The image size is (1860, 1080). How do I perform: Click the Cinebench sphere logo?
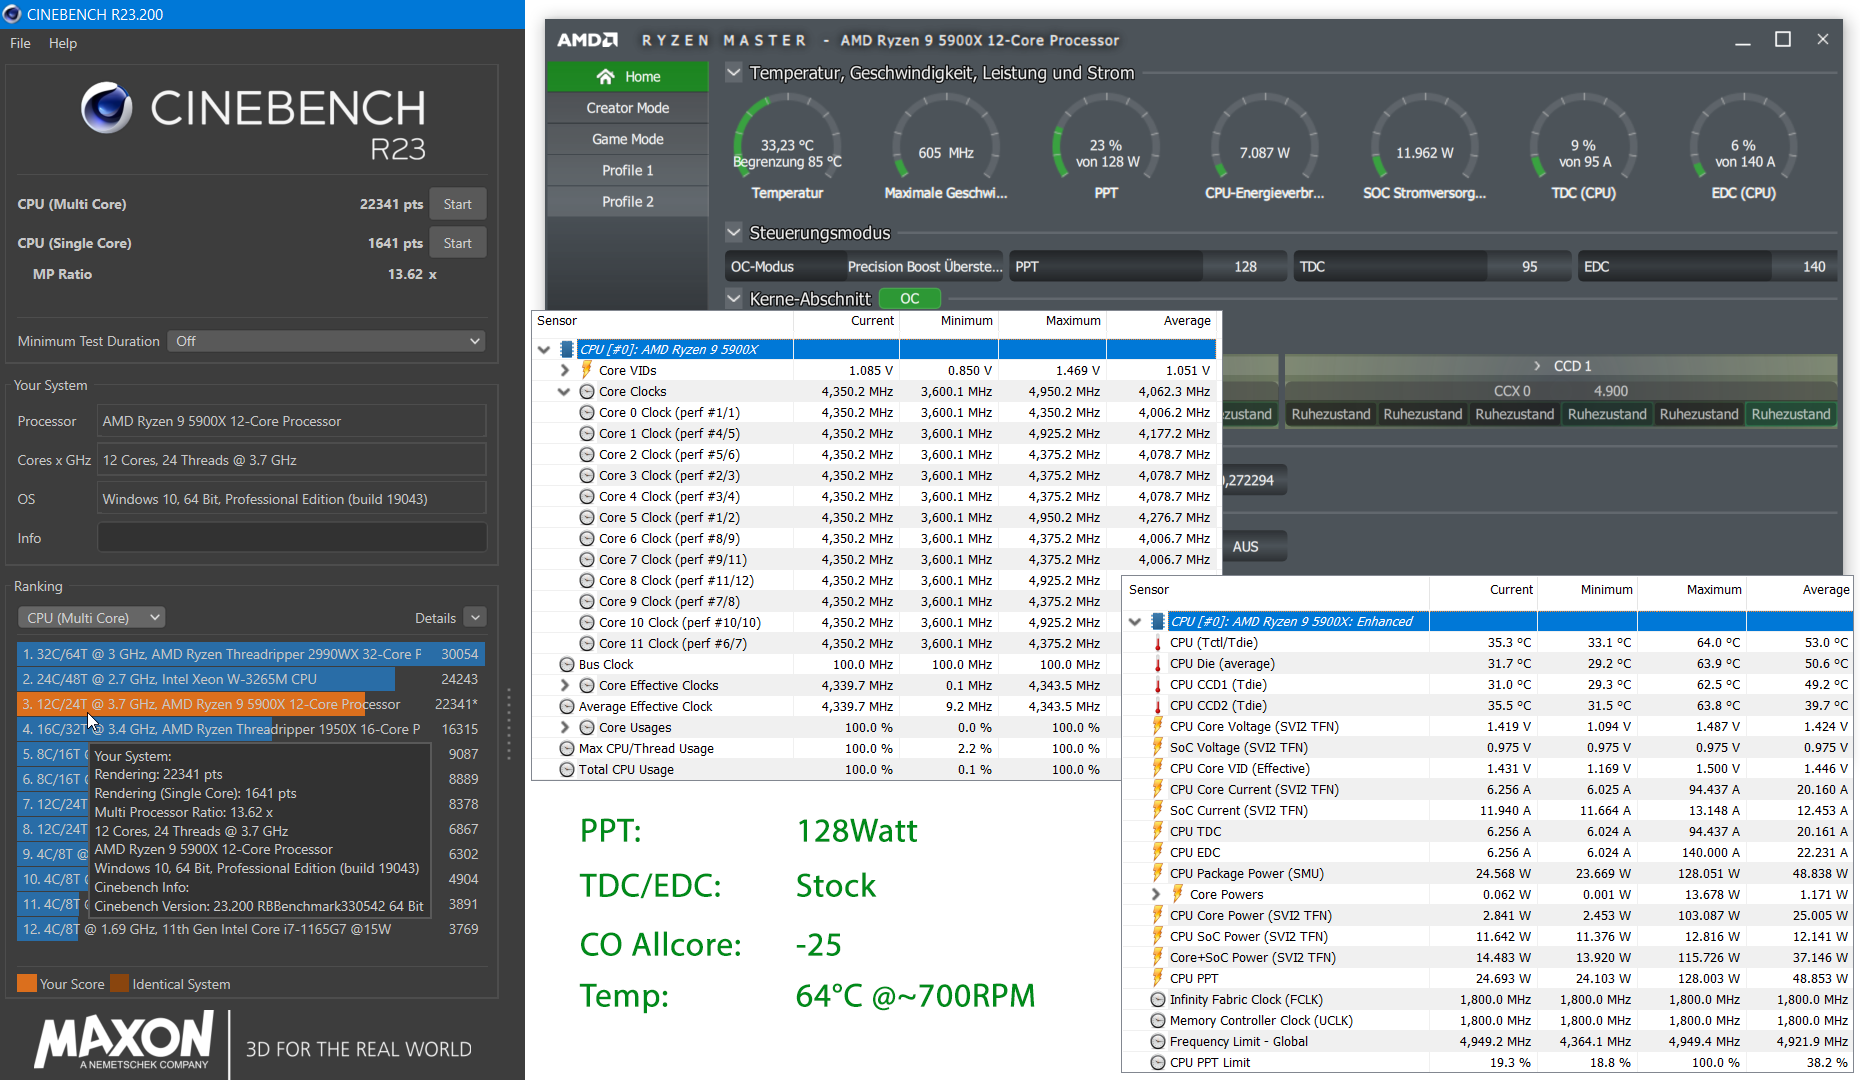click(106, 108)
